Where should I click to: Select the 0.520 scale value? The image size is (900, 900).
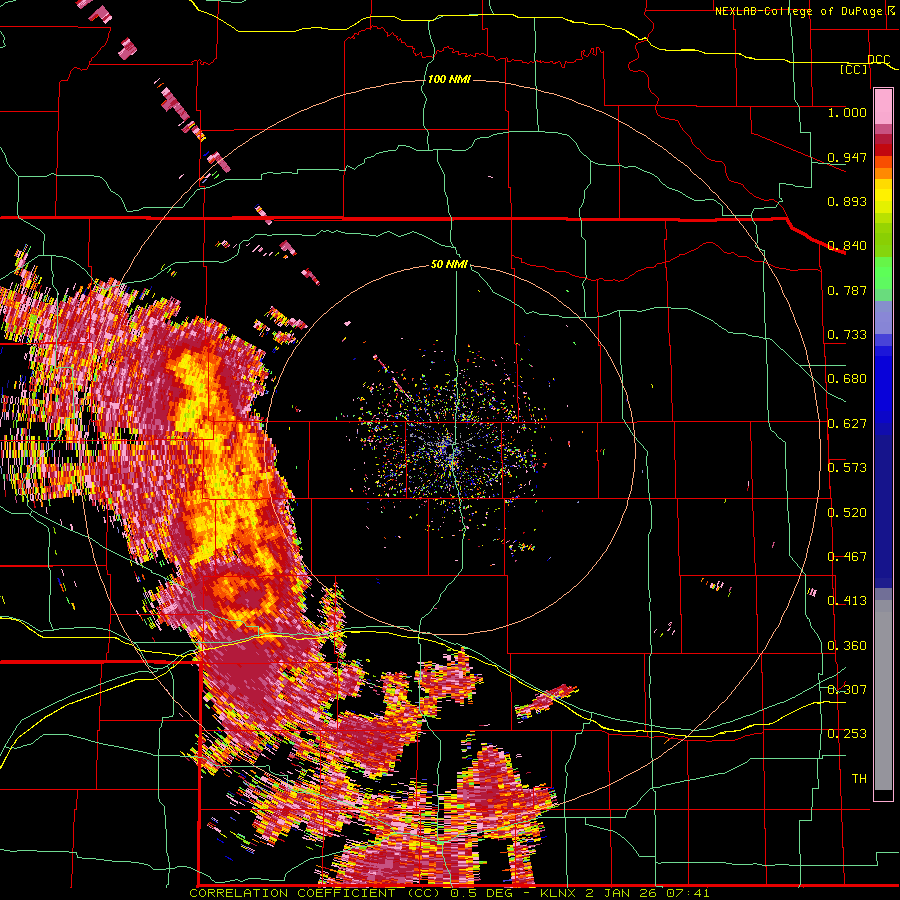(x=847, y=513)
